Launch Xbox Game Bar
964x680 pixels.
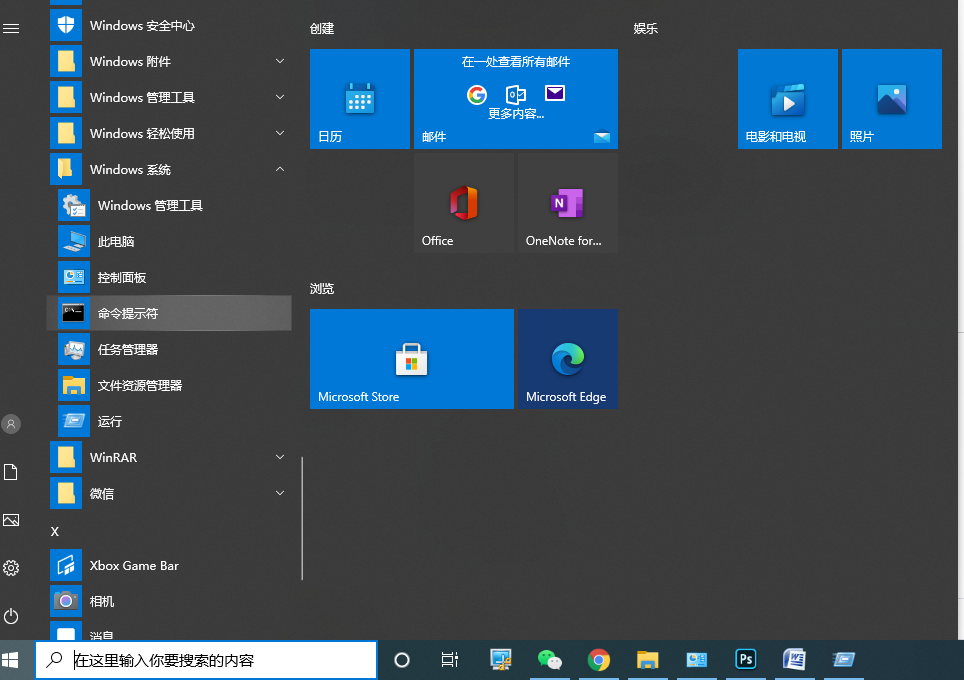click(169, 566)
